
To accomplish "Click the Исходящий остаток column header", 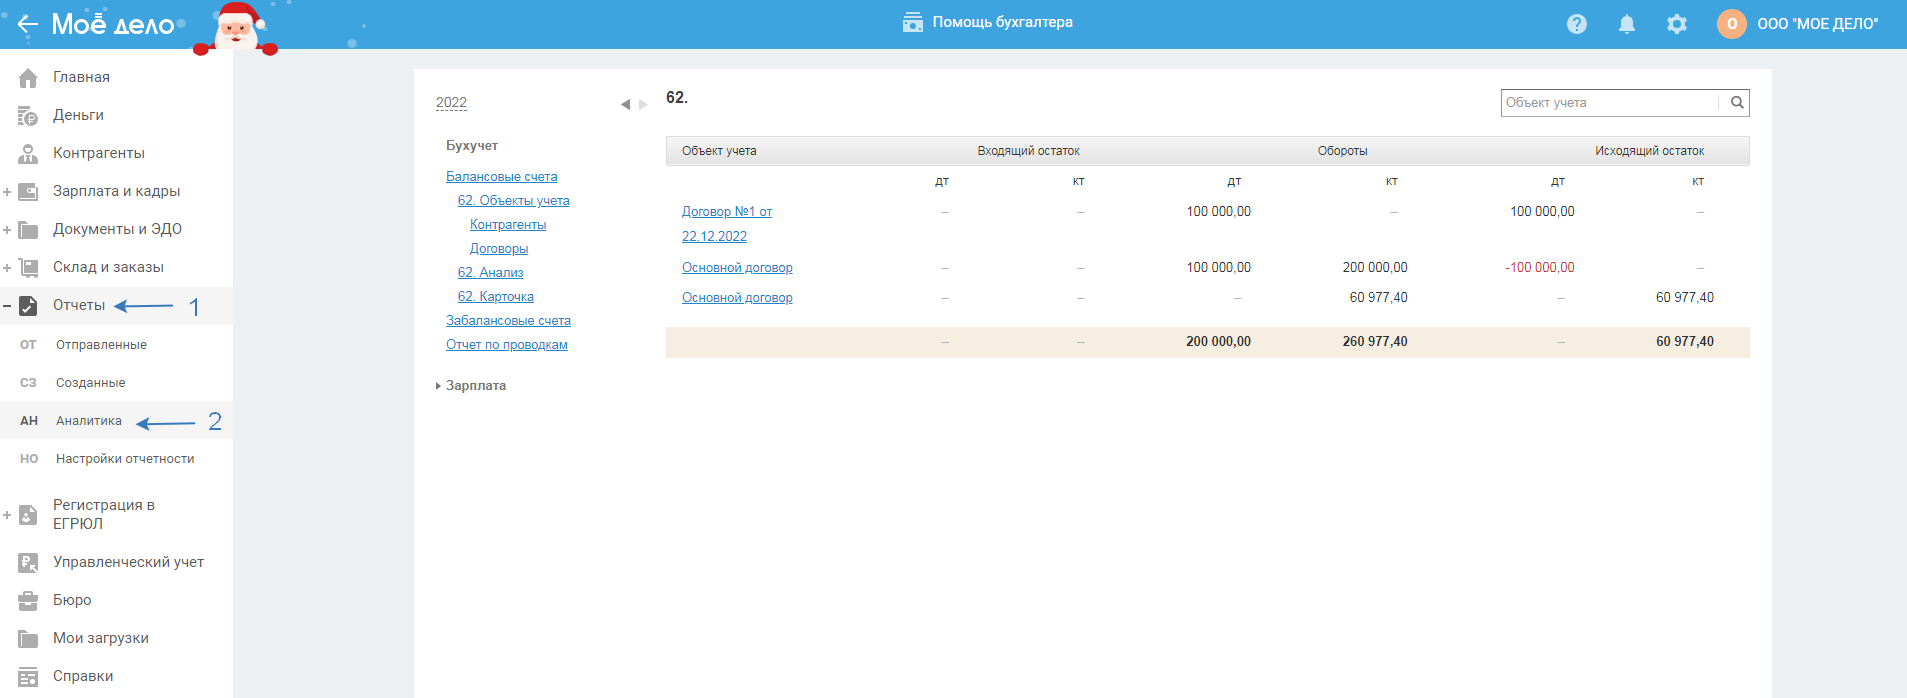I will [1649, 151].
